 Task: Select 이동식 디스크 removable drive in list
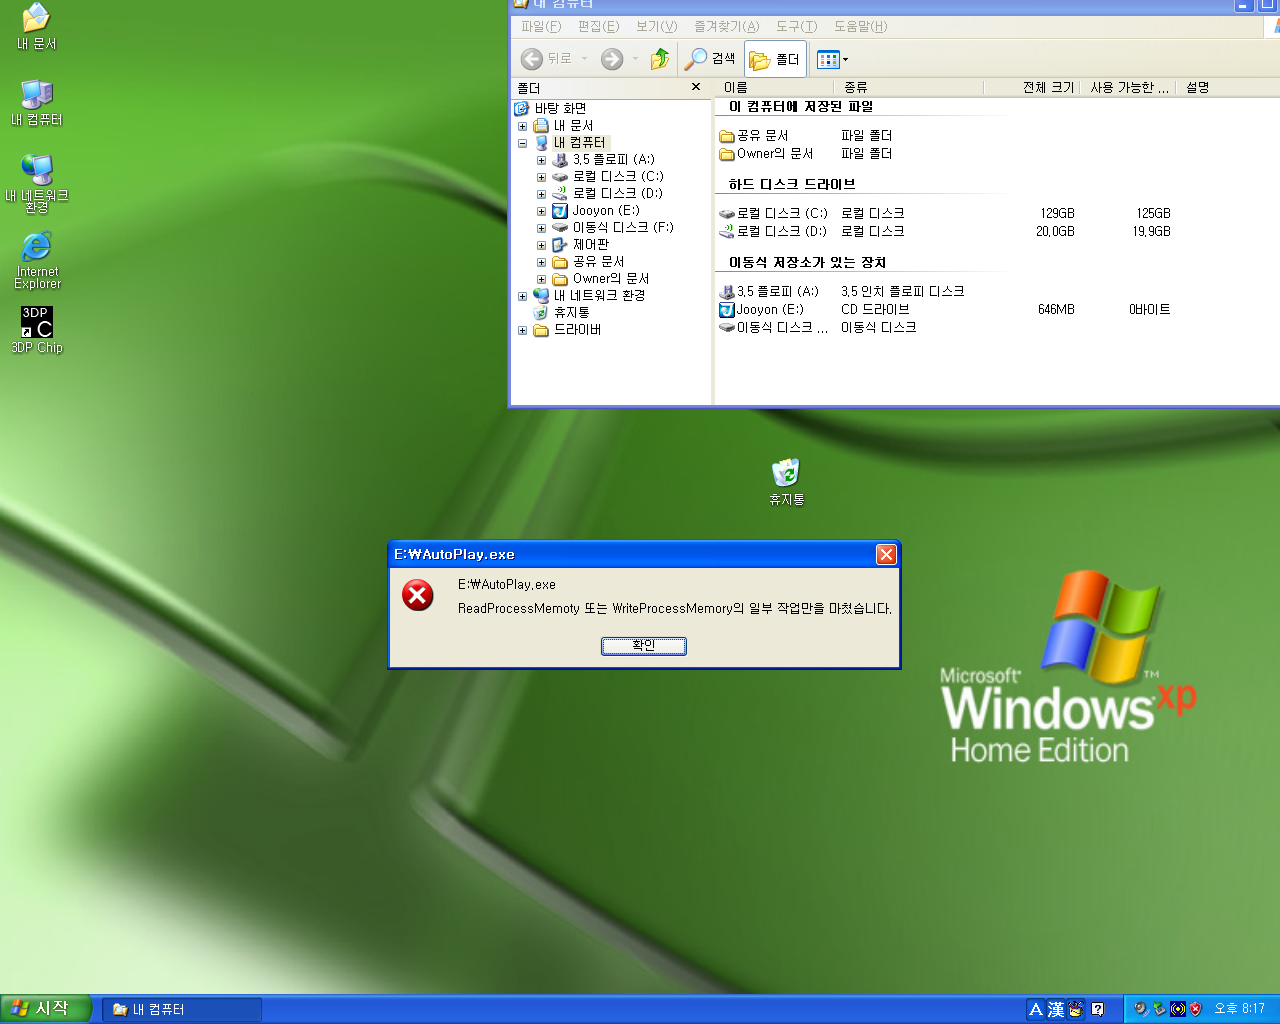774,328
